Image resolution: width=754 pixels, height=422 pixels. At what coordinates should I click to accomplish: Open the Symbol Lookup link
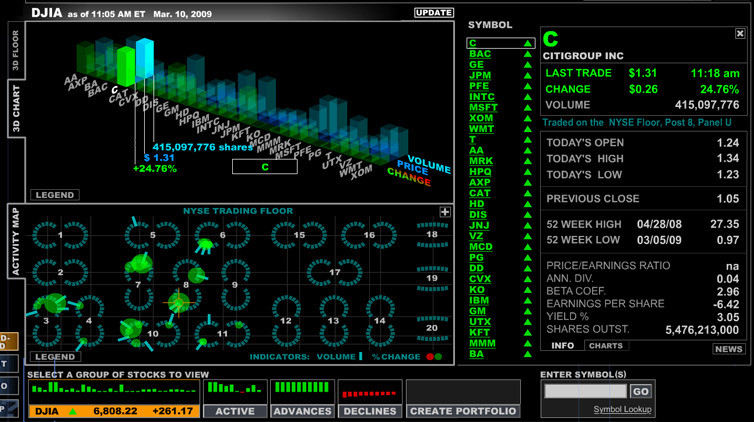622,410
